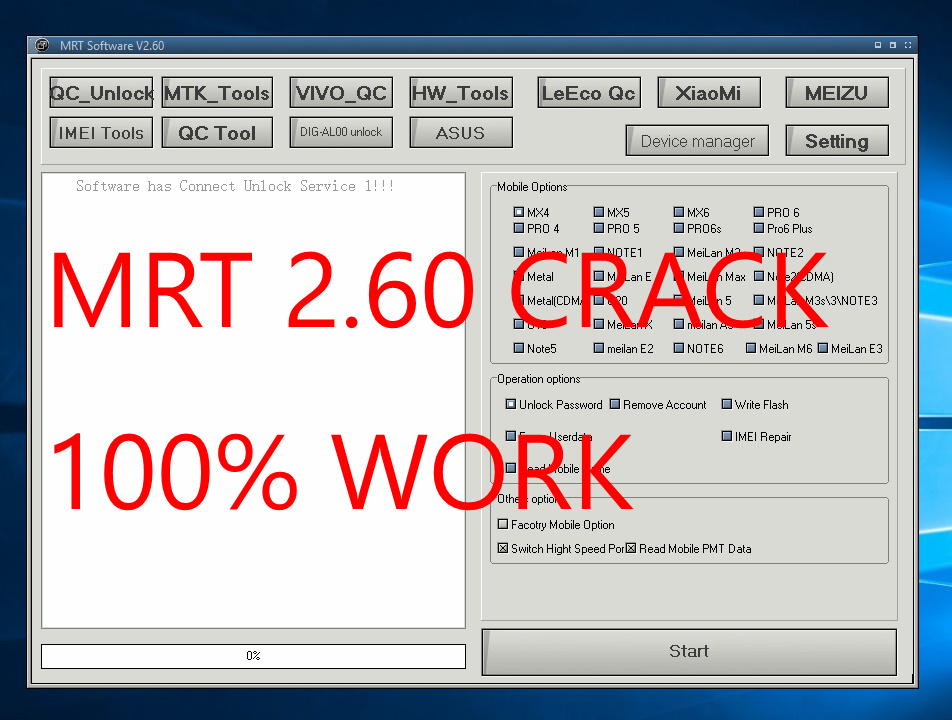Select the Metal(CDMA) checkbox
This screenshot has height=720, width=952.
[x=518, y=300]
